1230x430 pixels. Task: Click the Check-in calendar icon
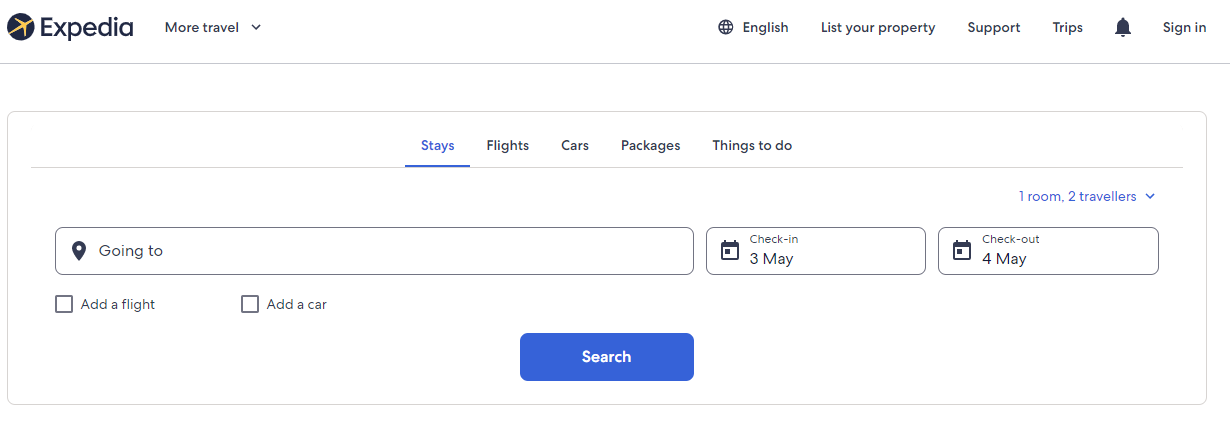[730, 250]
